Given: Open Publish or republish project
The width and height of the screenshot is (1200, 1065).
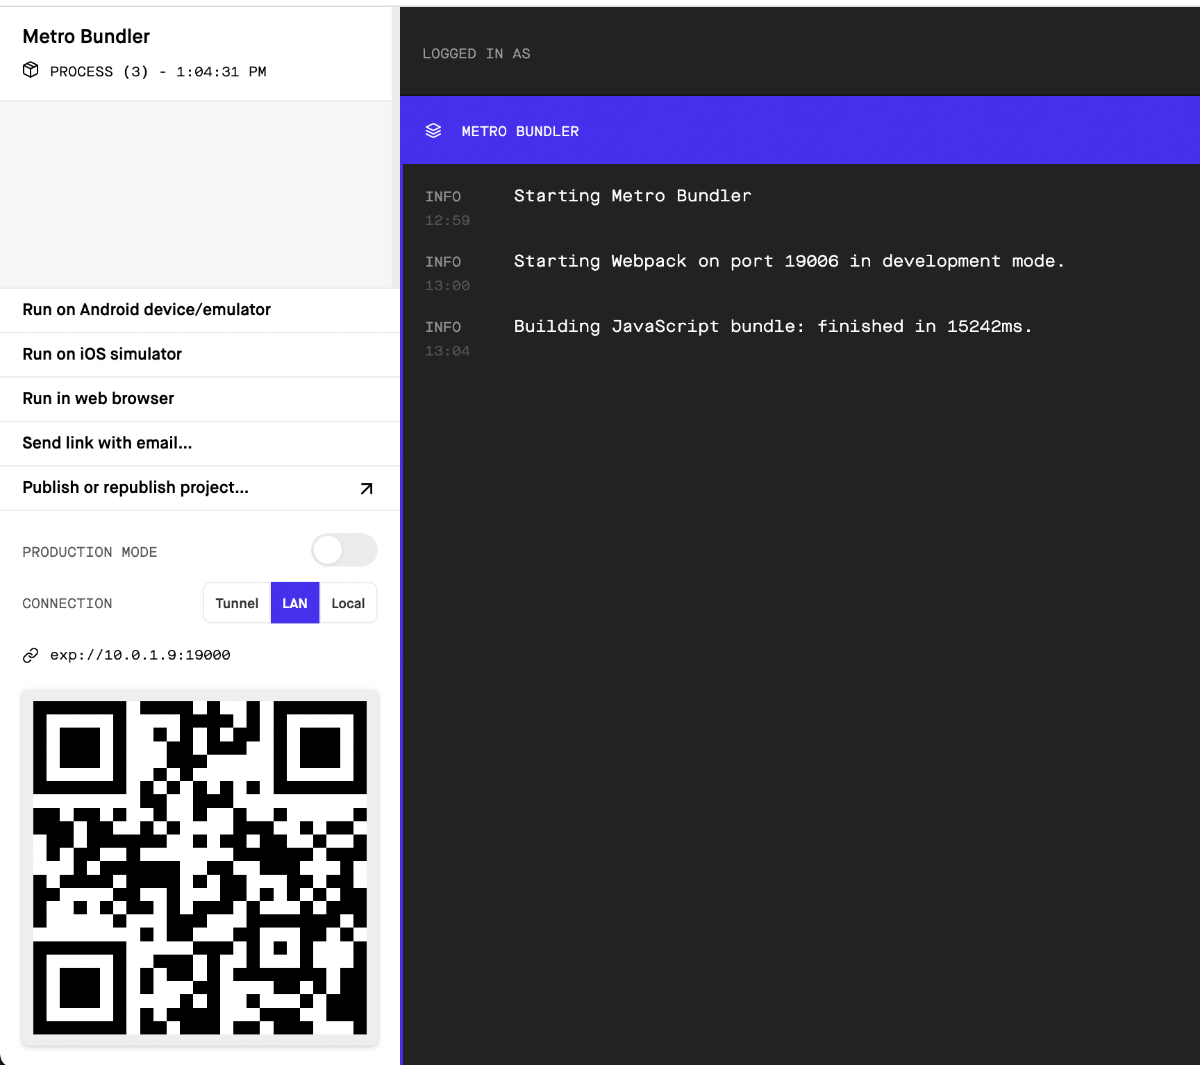Looking at the screenshot, I should (200, 488).
